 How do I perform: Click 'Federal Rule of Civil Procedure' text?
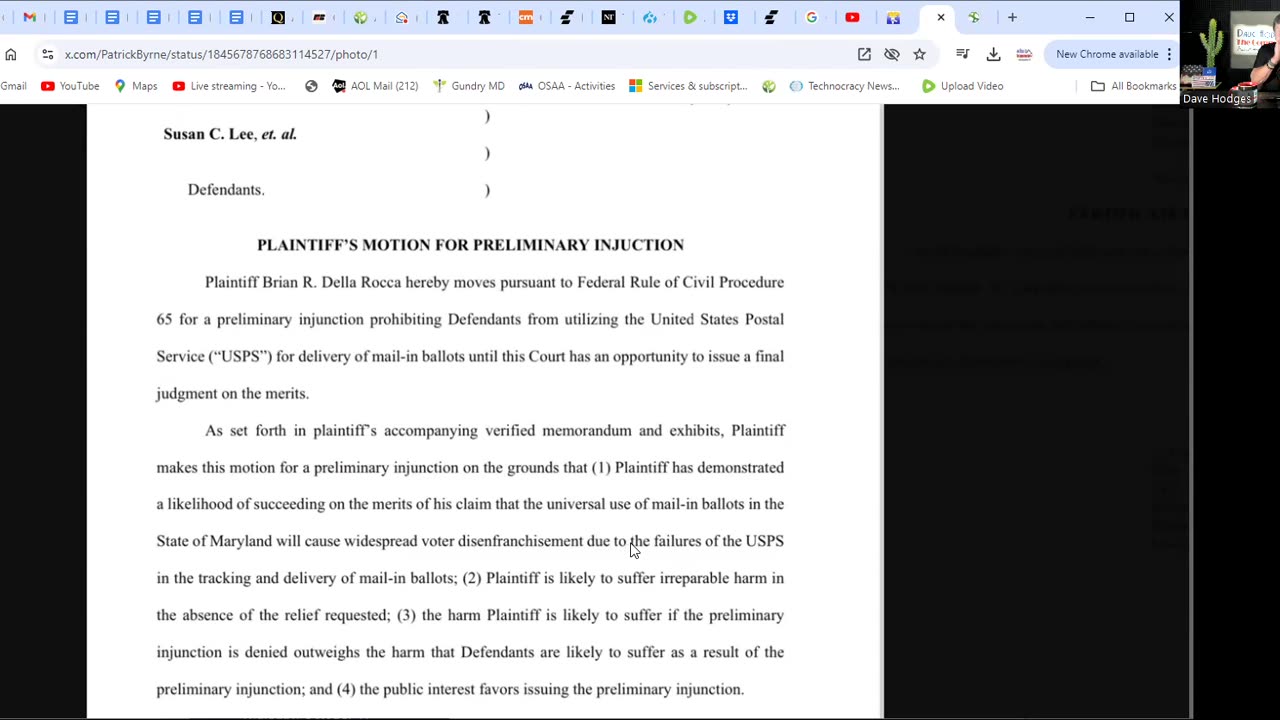pos(680,282)
